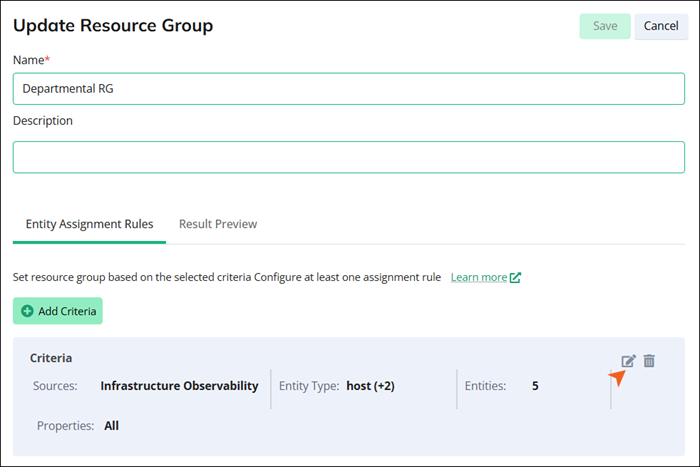
Task: Select the Infrastructure Observability source value
Action: pos(179,386)
